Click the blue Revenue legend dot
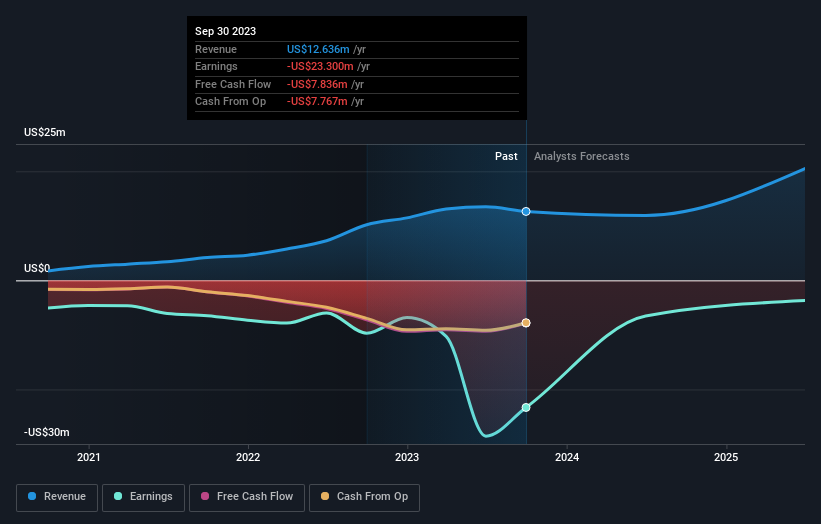Image resolution: width=821 pixels, height=524 pixels. pyautogui.click(x=32, y=496)
